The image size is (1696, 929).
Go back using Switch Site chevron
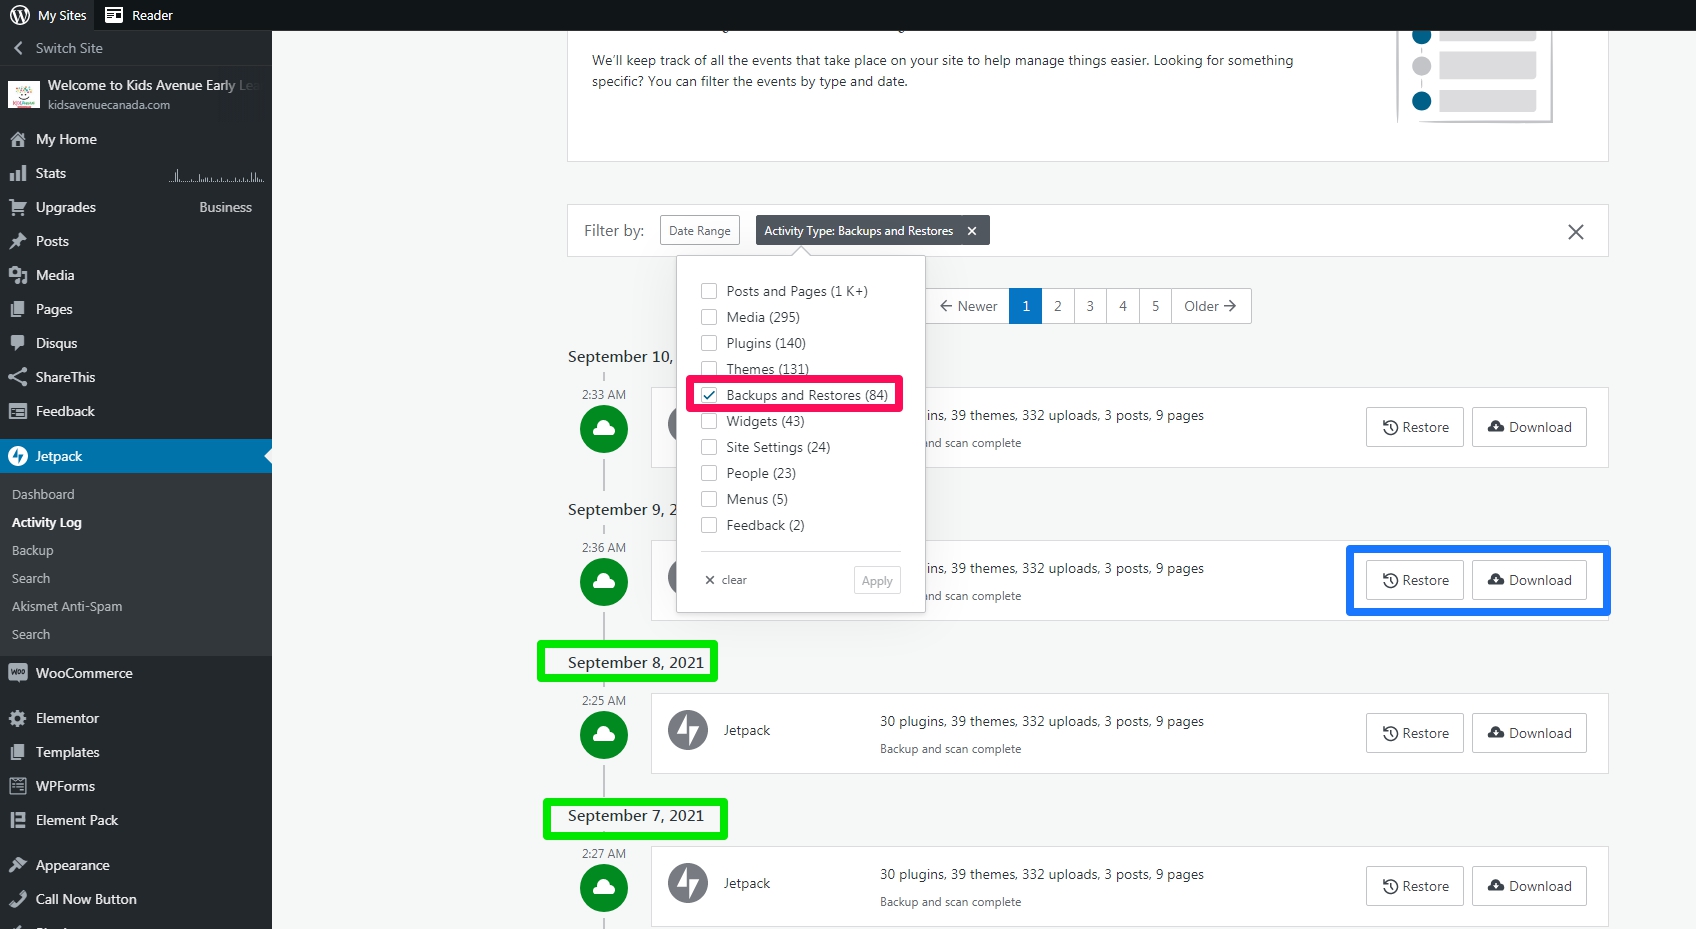click(18, 48)
